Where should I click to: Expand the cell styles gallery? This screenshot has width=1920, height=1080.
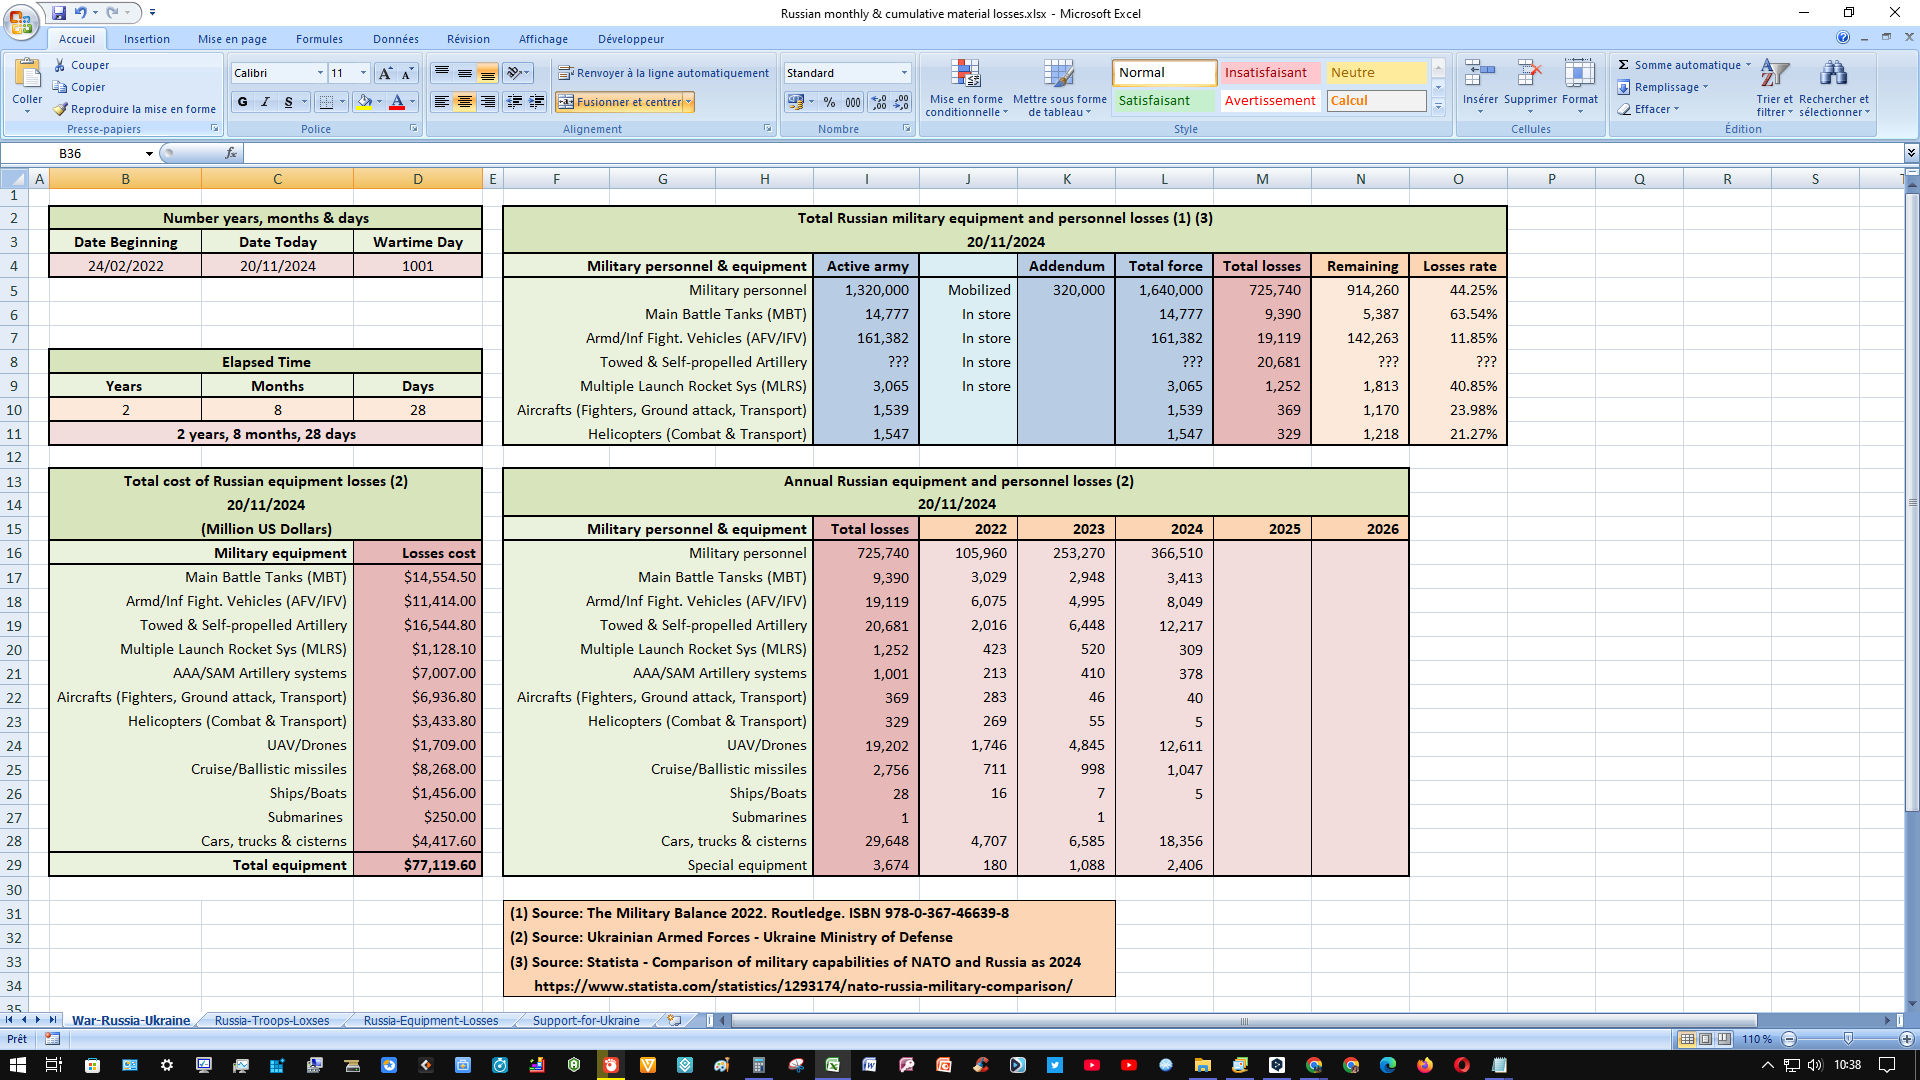pyautogui.click(x=1438, y=107)
